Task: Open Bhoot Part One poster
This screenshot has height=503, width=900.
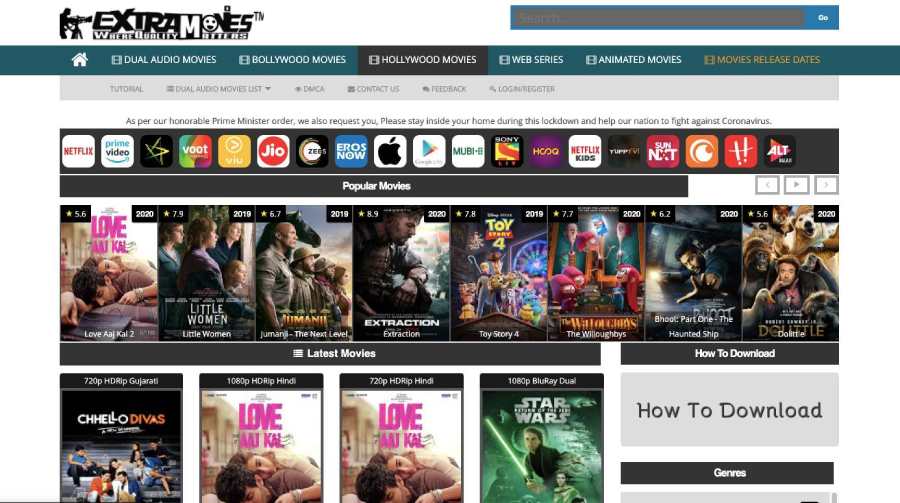Action: pyautogui.click(x=693, y=273)
